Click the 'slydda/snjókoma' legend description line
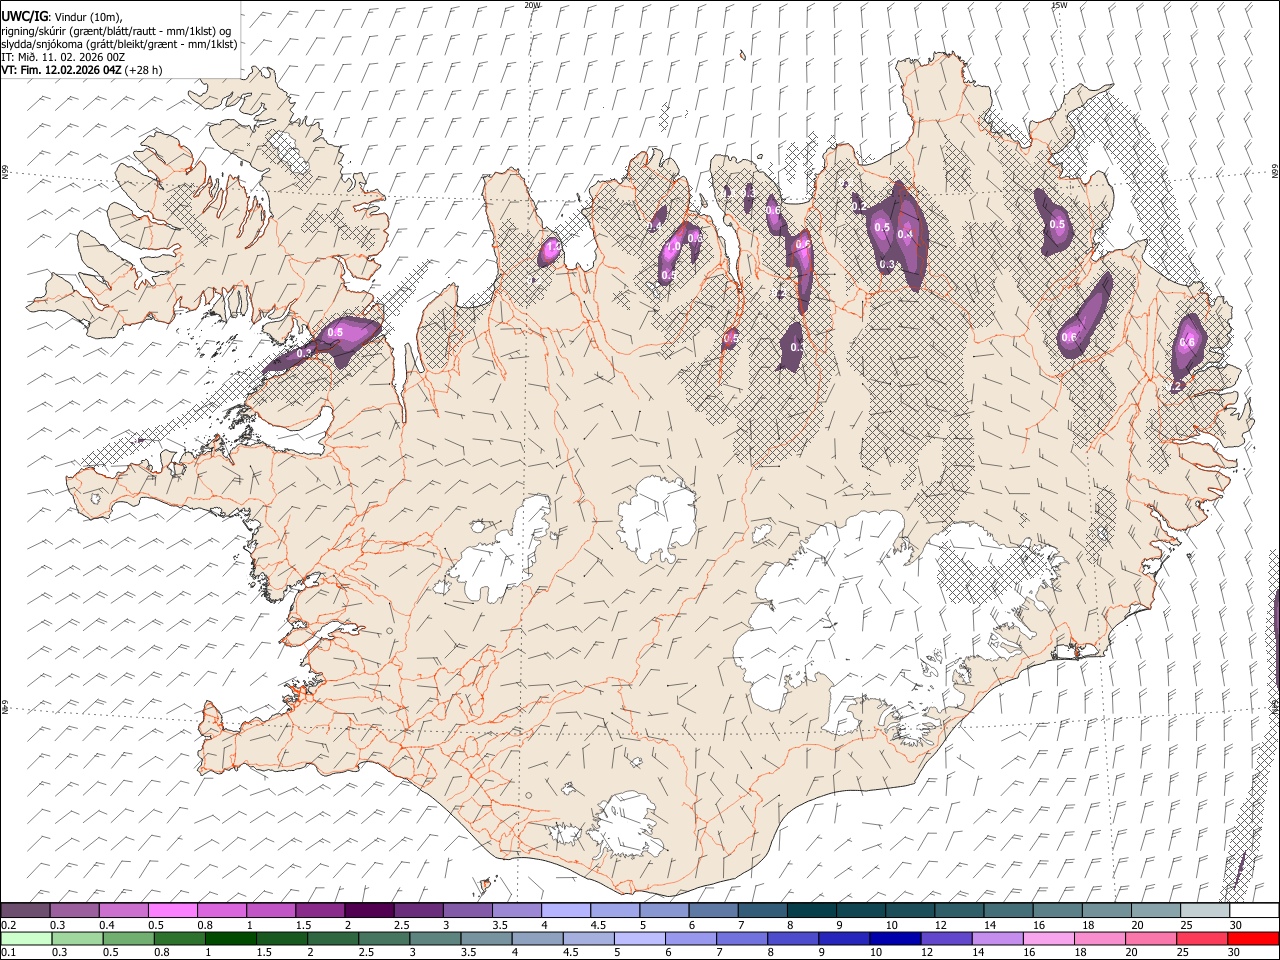The width and height of the screenshot is (1280, 960). (x=119, y=44)
